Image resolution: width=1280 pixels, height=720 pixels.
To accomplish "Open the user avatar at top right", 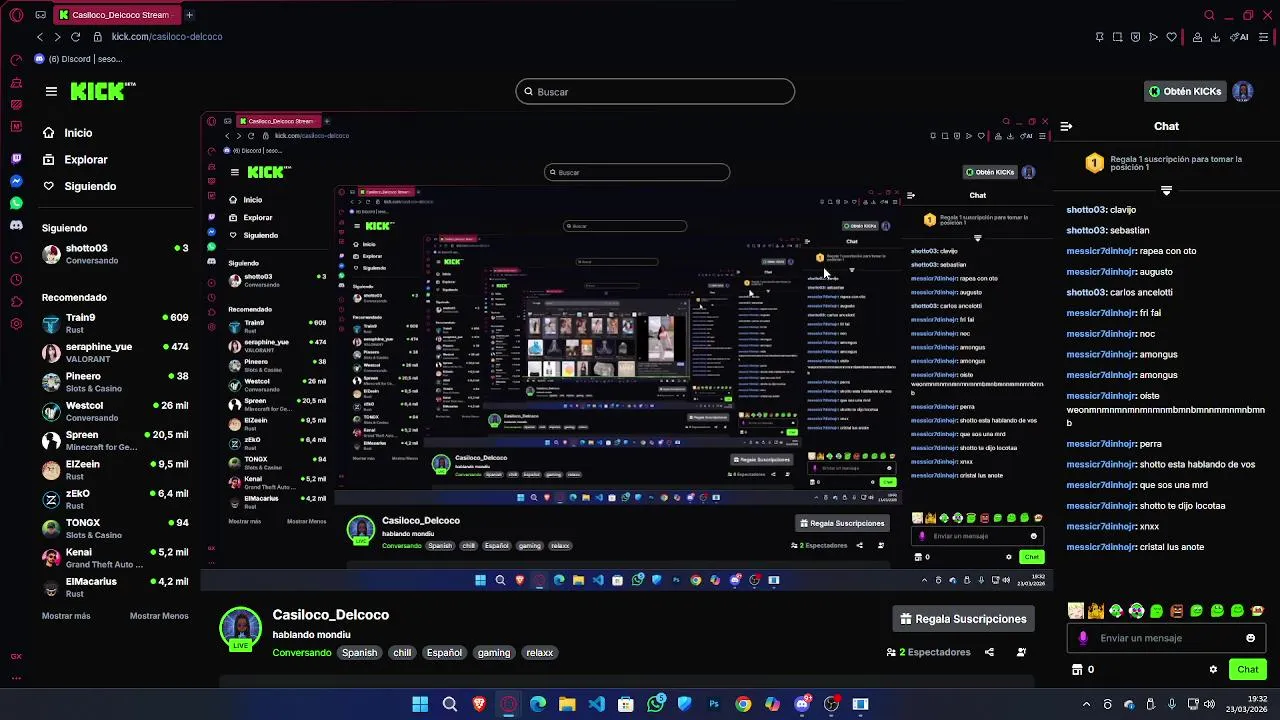I will click(x=1243, y=91).
